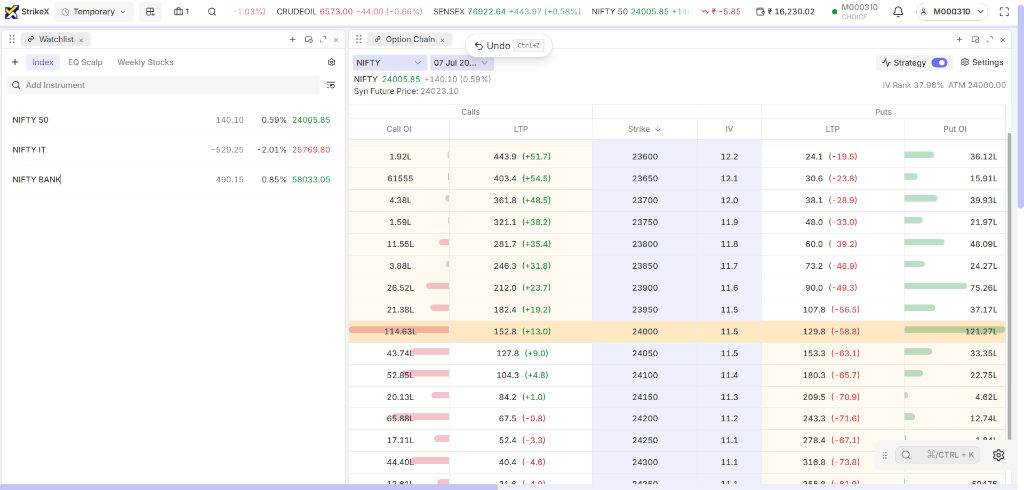This screenshot has width=1024, height=490.
Task: Click Put LTP 129.8 at strike 24000
Action: coord(832,331)
